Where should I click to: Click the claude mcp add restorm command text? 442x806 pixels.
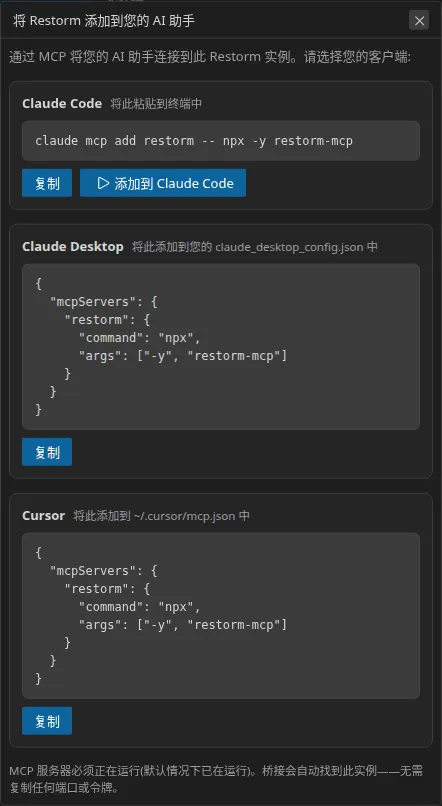pos(194,141)
